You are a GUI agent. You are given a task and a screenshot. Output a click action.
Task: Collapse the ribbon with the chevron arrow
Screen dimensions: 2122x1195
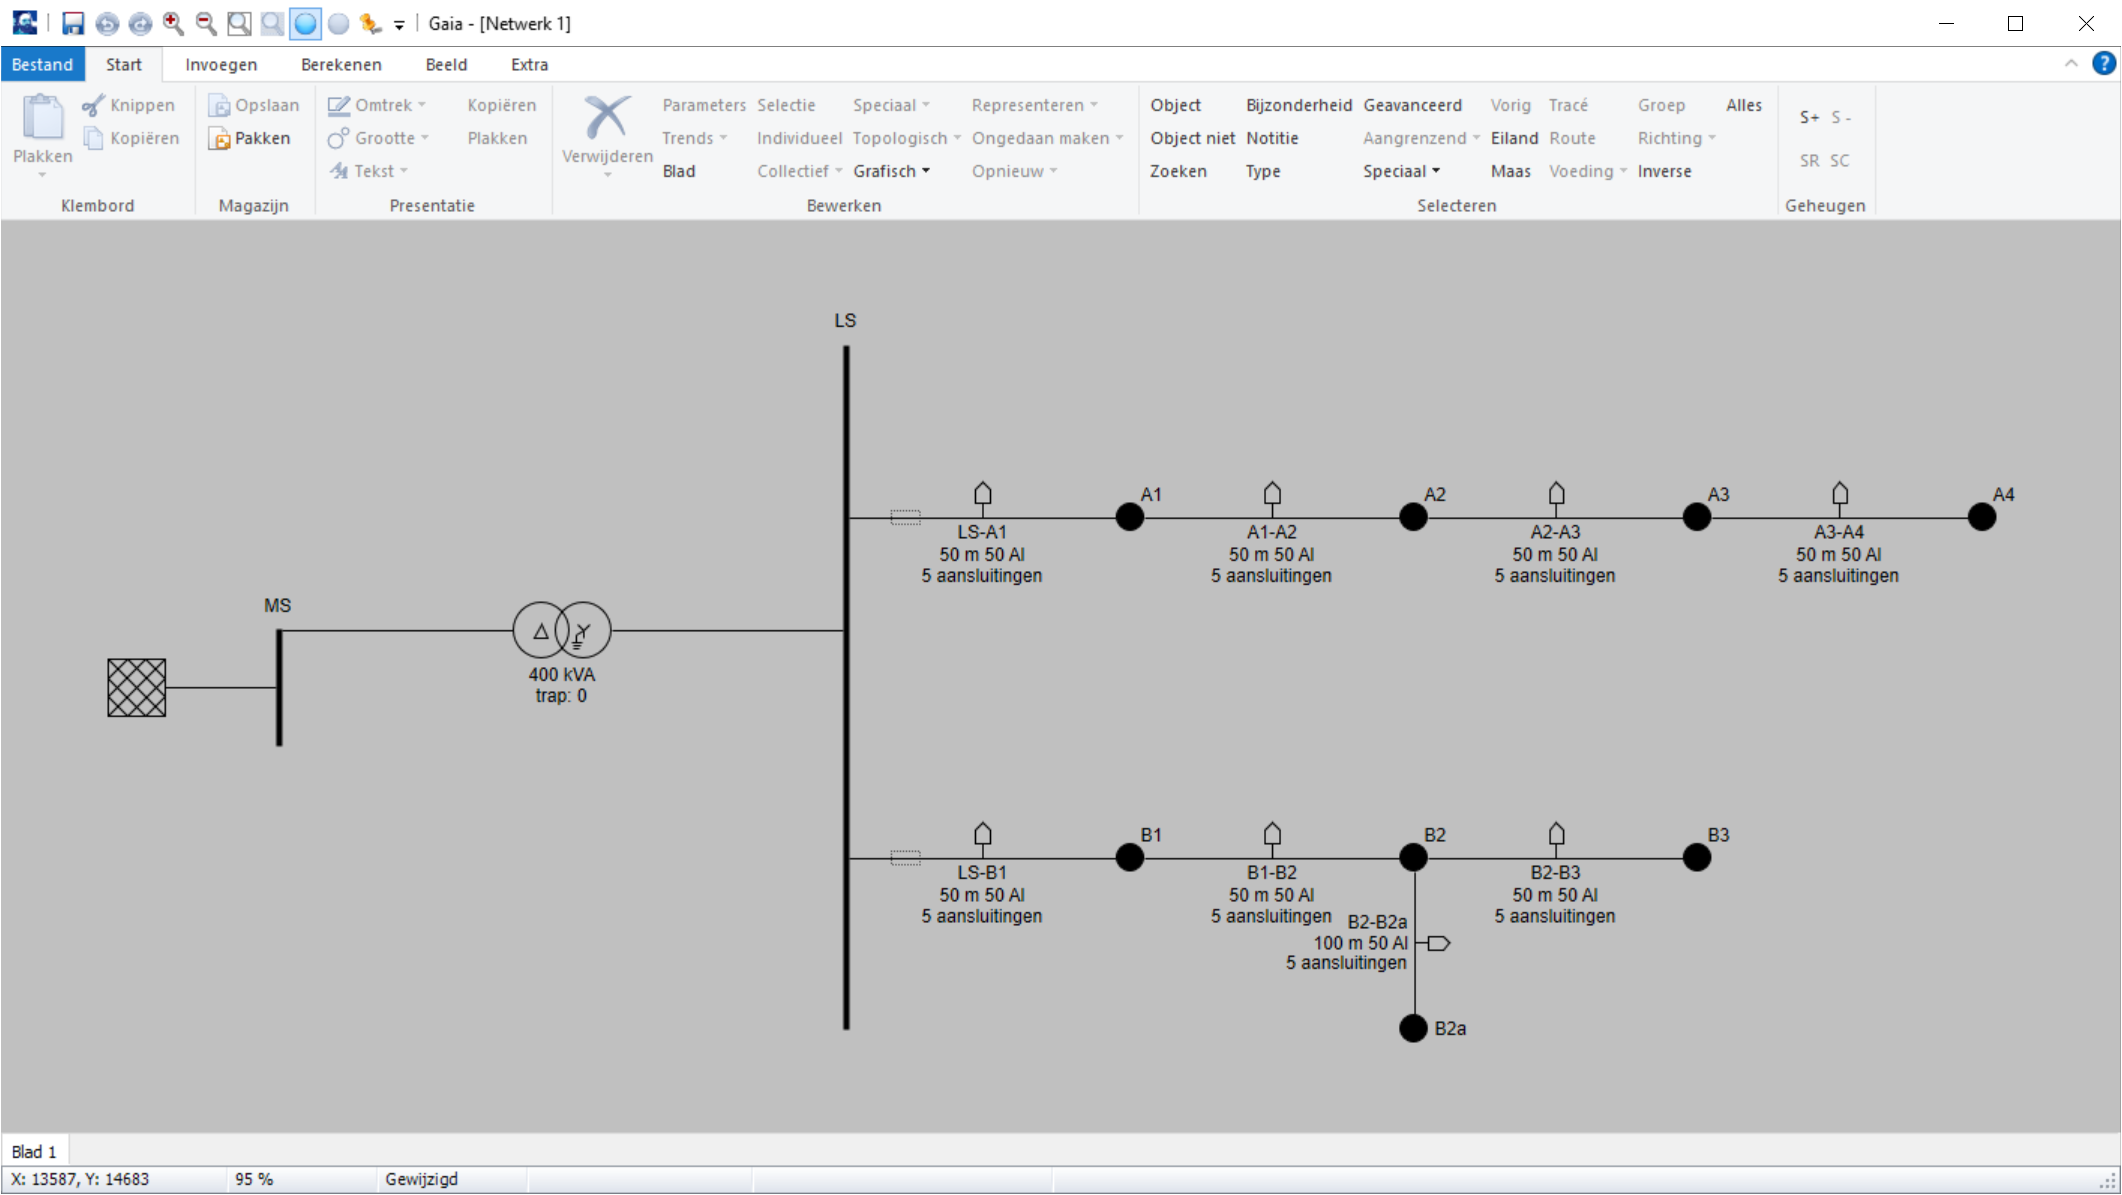point(2070,64)
